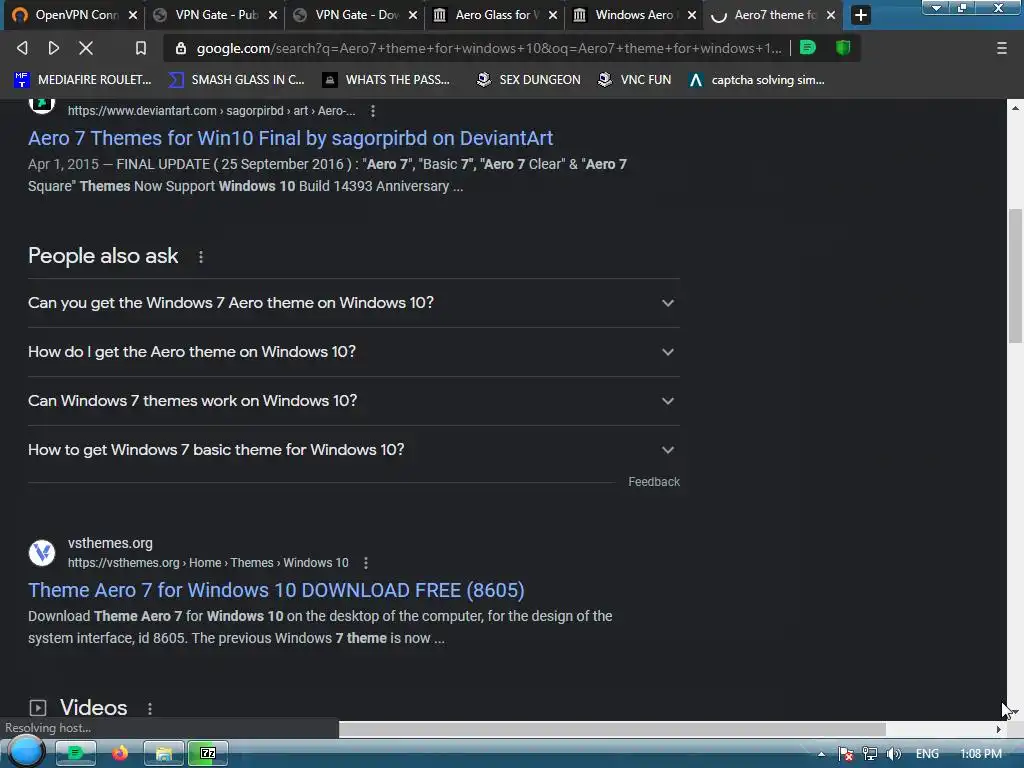
Task: Open the green chat extension icon in address bar
Action: point(808,48)
